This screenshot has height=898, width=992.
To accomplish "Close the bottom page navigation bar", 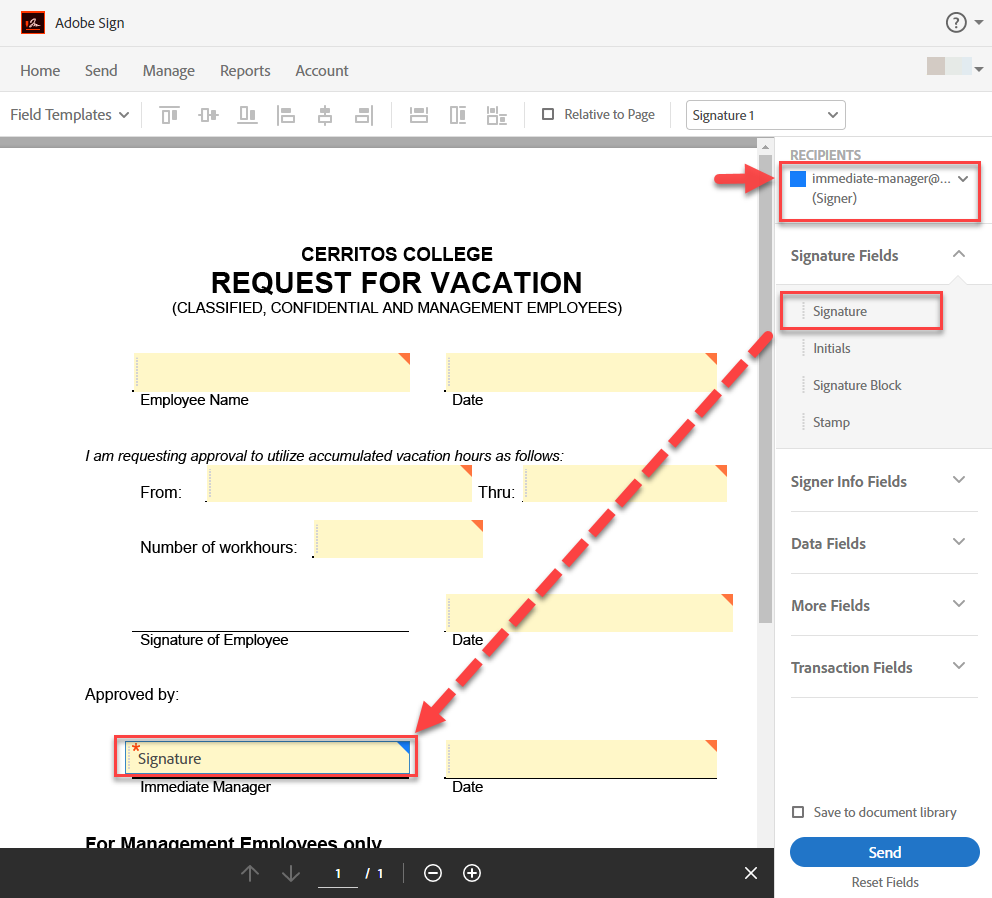I will [751, 873].
